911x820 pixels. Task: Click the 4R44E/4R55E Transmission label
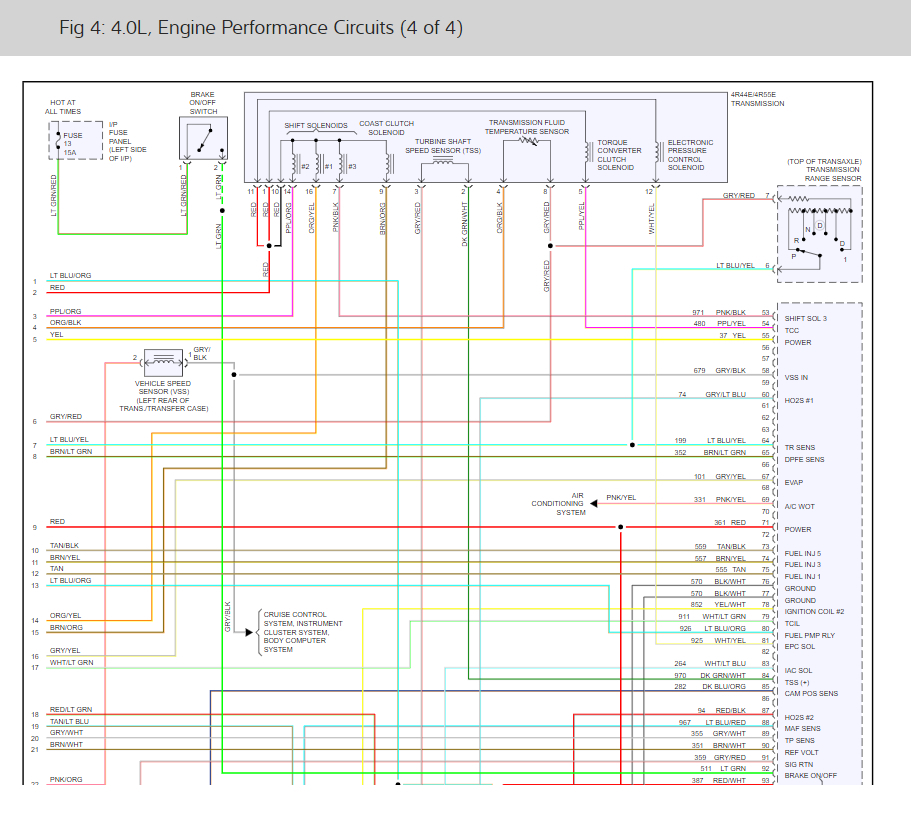(757, 99)
